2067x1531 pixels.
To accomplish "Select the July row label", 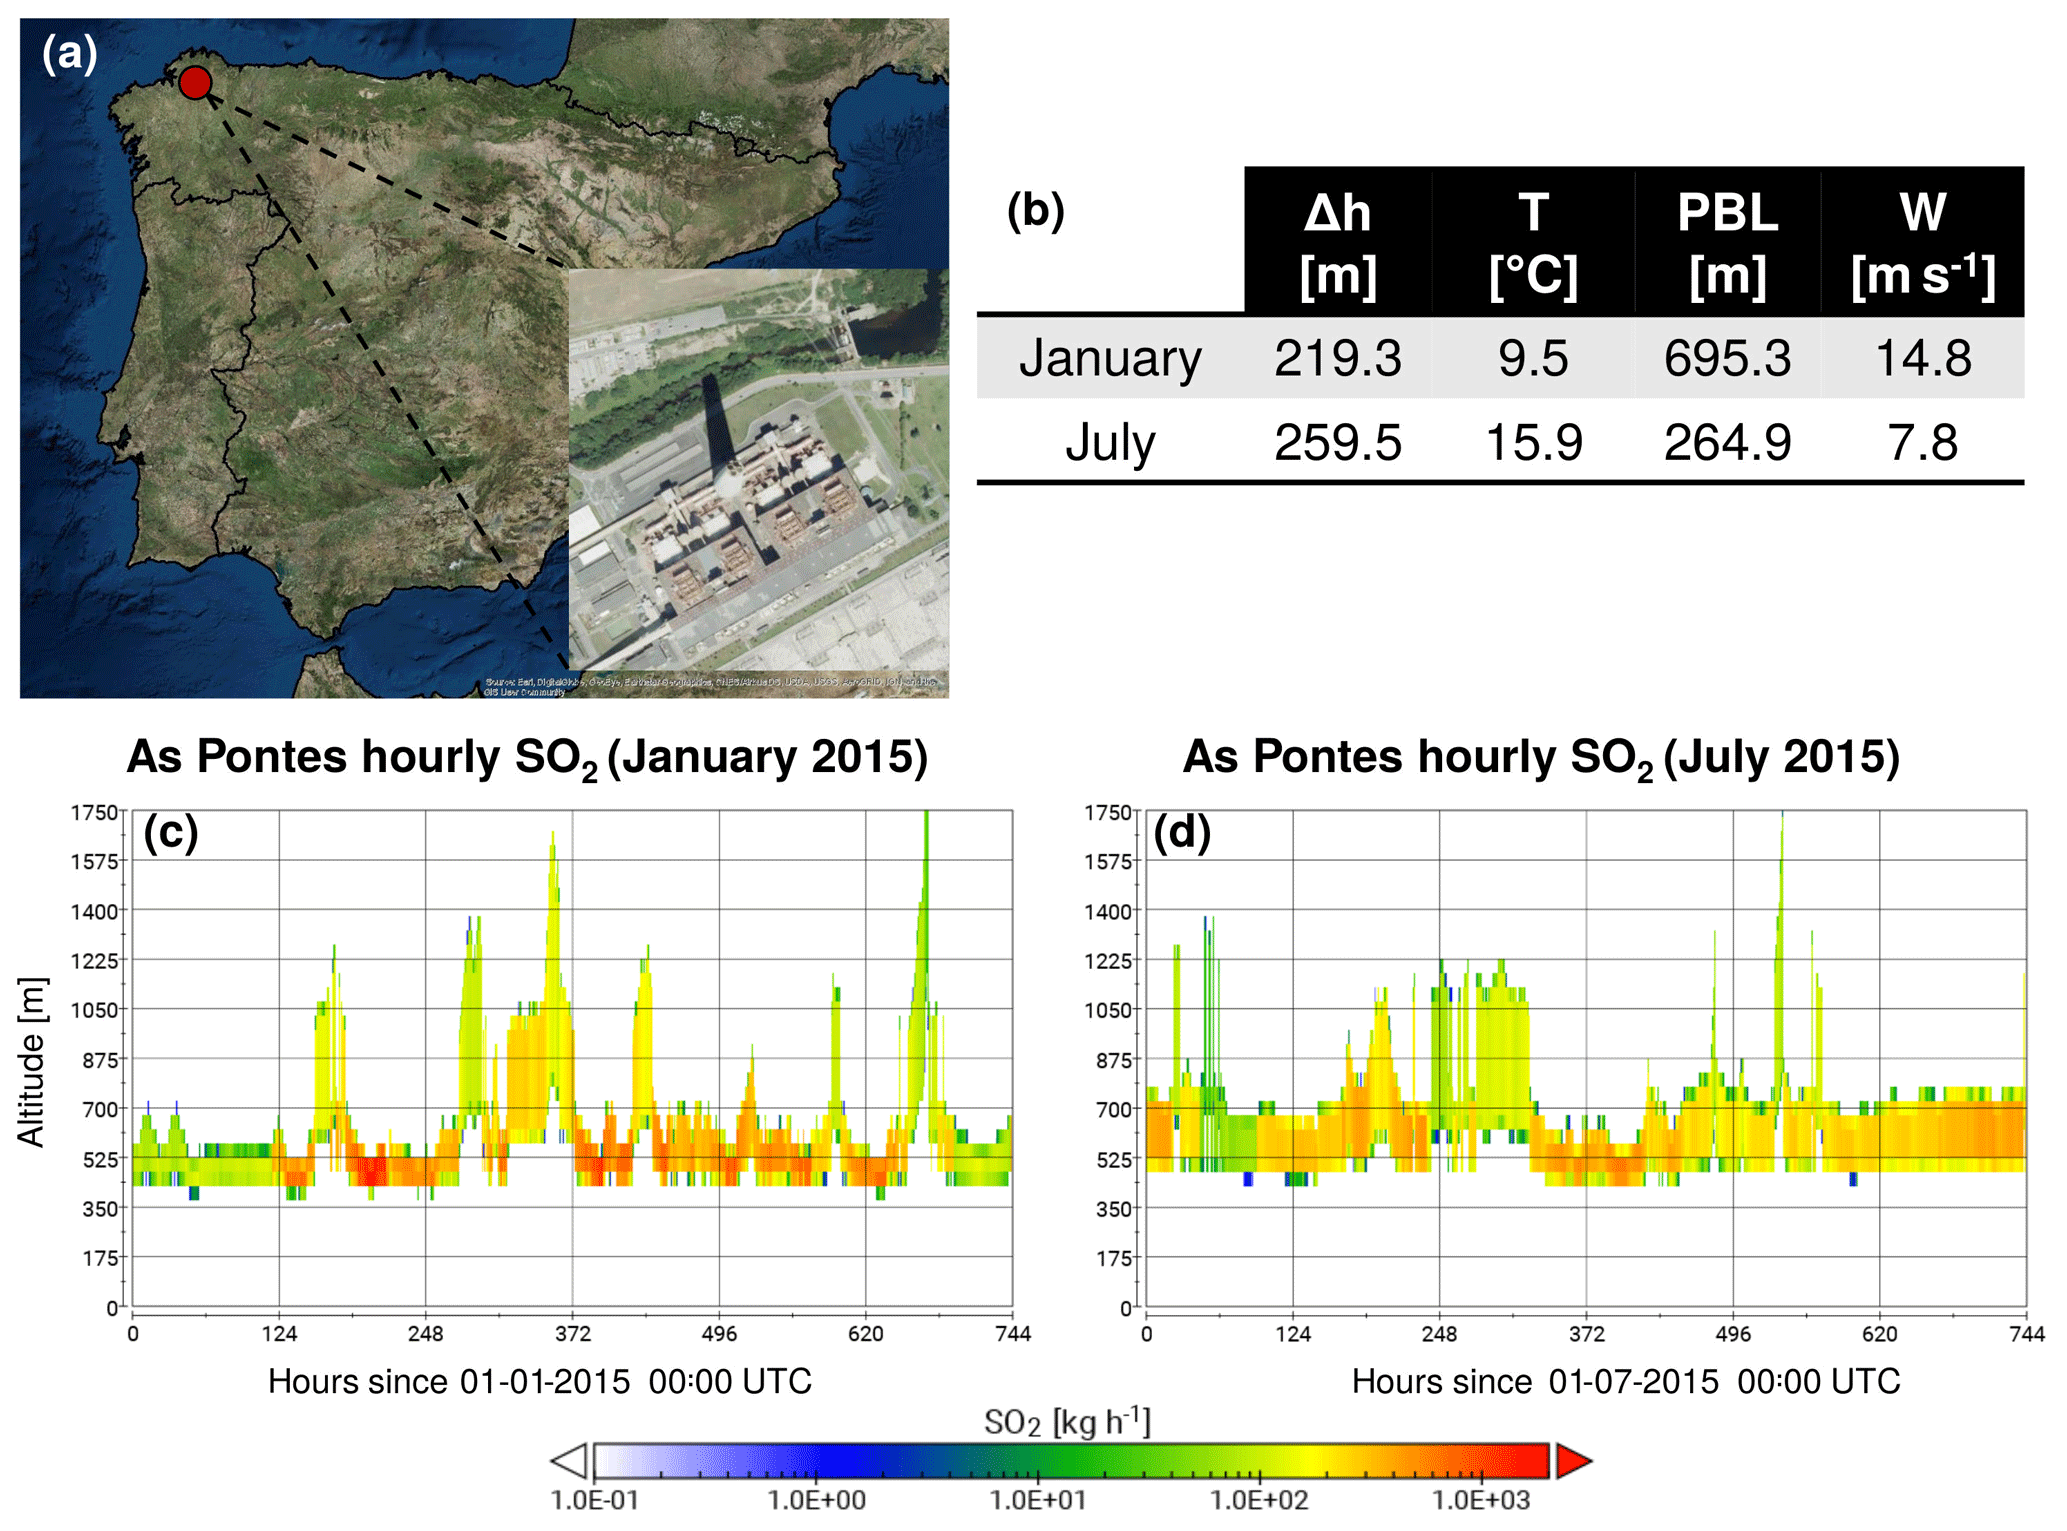I will [1110, 442].
